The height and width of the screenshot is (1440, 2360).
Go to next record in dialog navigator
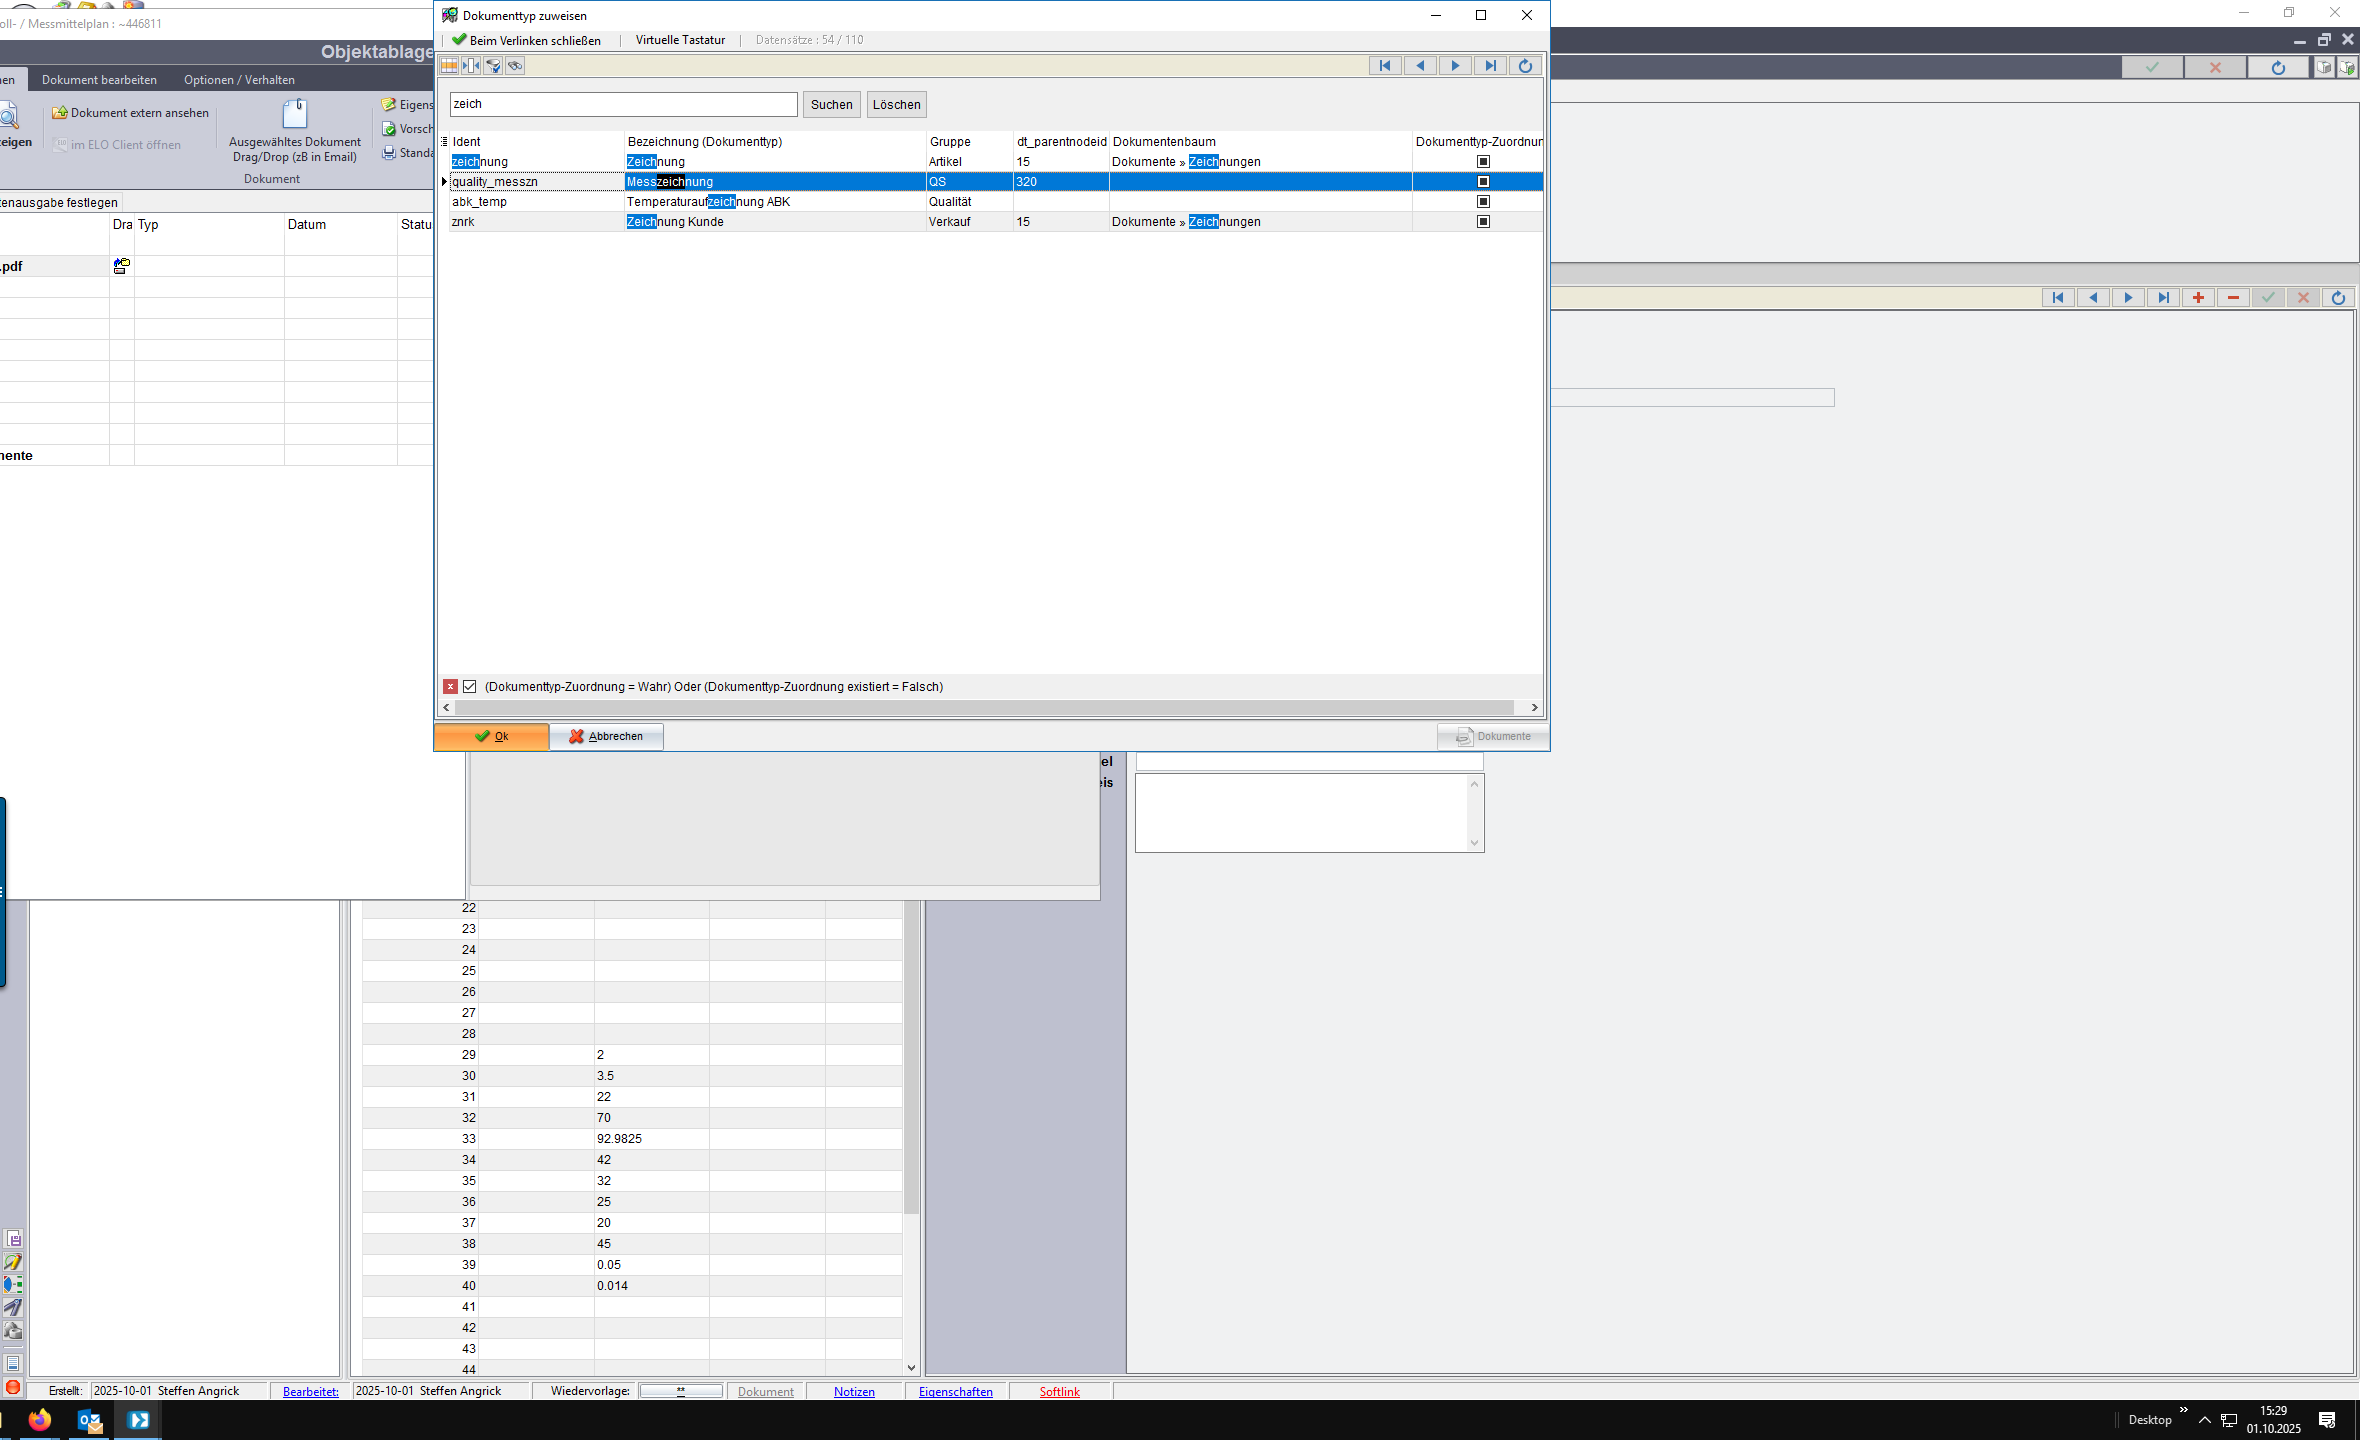point(1455,66)
